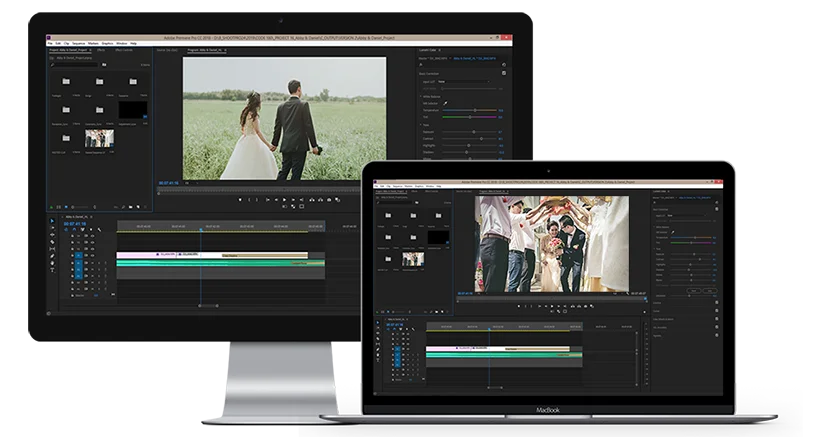Image resolution: width=820 pixels, height=437 pixels.
Task: Open Input LUT dropdown on MacBook Lumetri
Action: (x=686, y=215)
